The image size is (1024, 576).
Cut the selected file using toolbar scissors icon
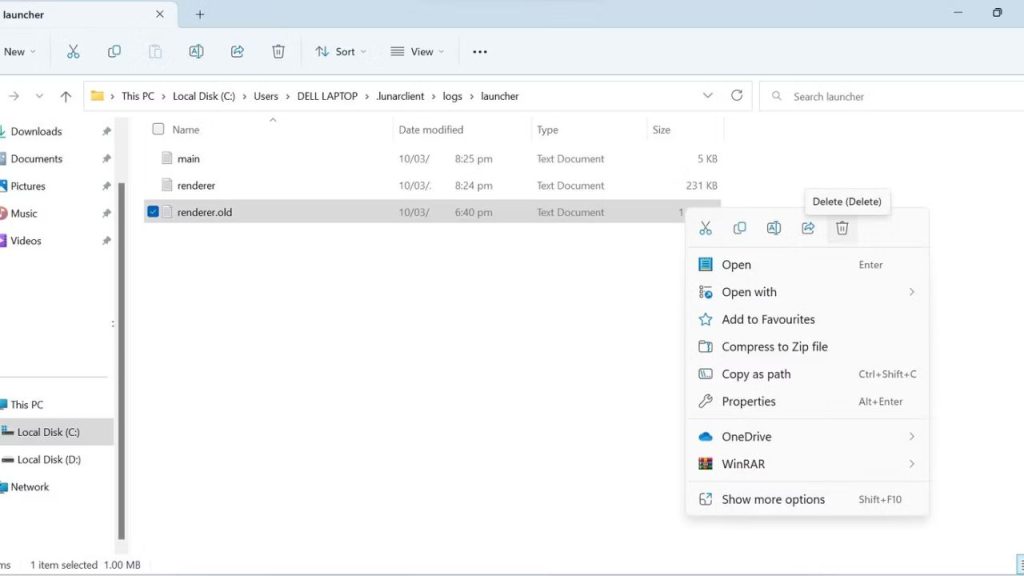[72, 51]
